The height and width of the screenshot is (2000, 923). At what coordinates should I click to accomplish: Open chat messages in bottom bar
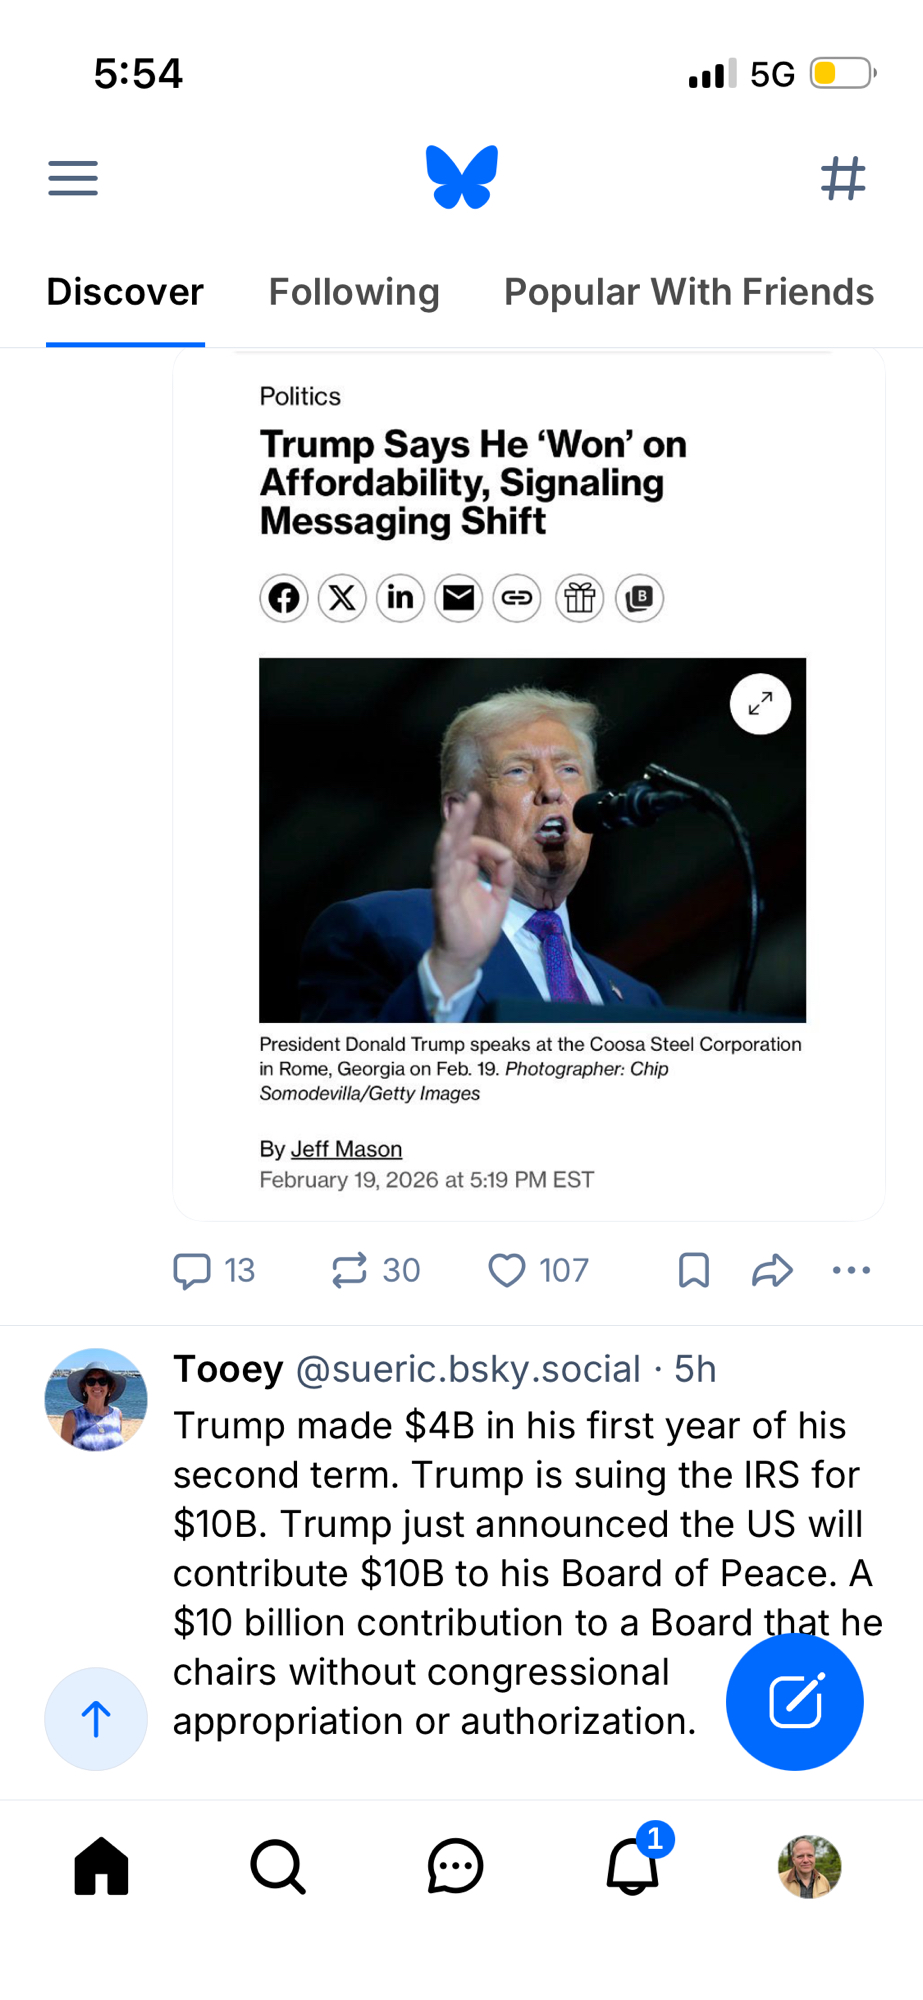(455, 1866)
